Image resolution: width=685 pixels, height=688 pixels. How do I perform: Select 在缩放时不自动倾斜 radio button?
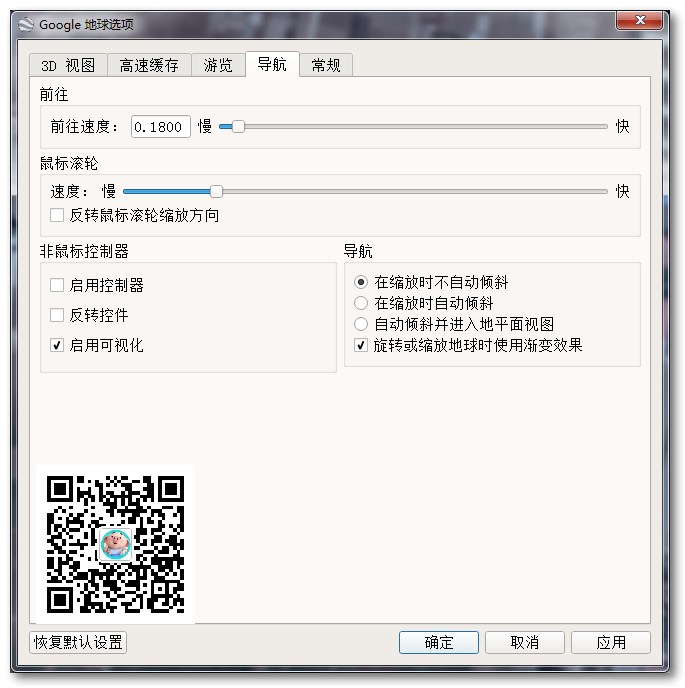click(362, 283)
